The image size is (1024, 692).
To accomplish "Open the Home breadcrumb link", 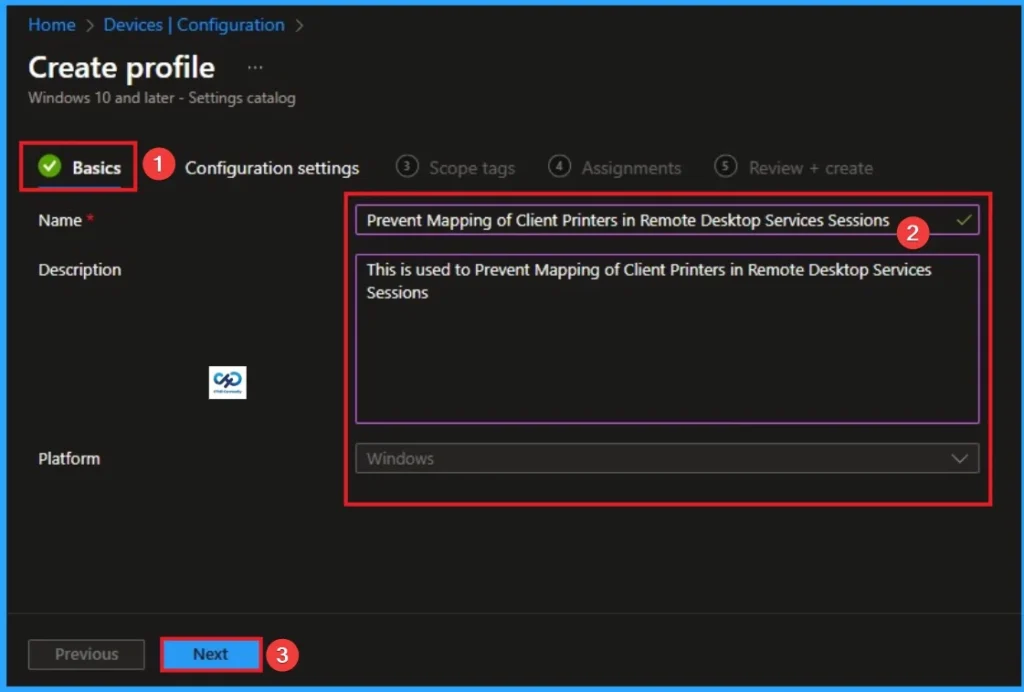I will point(51,24).
